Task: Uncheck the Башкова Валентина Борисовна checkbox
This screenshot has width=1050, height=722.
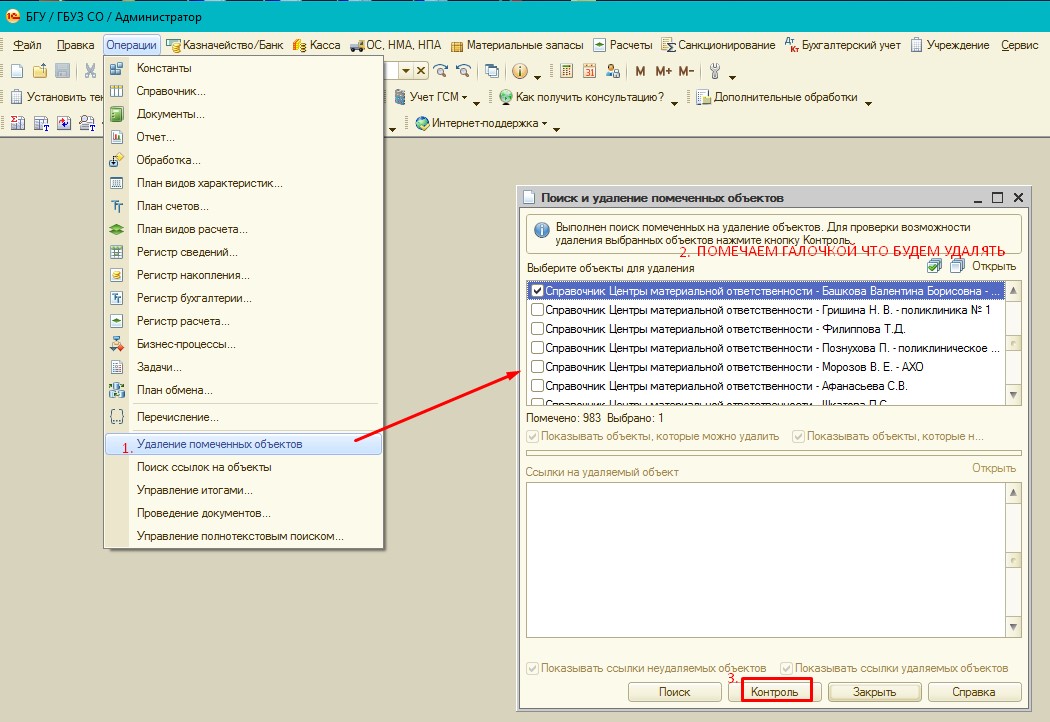Action: pos(537,291)
